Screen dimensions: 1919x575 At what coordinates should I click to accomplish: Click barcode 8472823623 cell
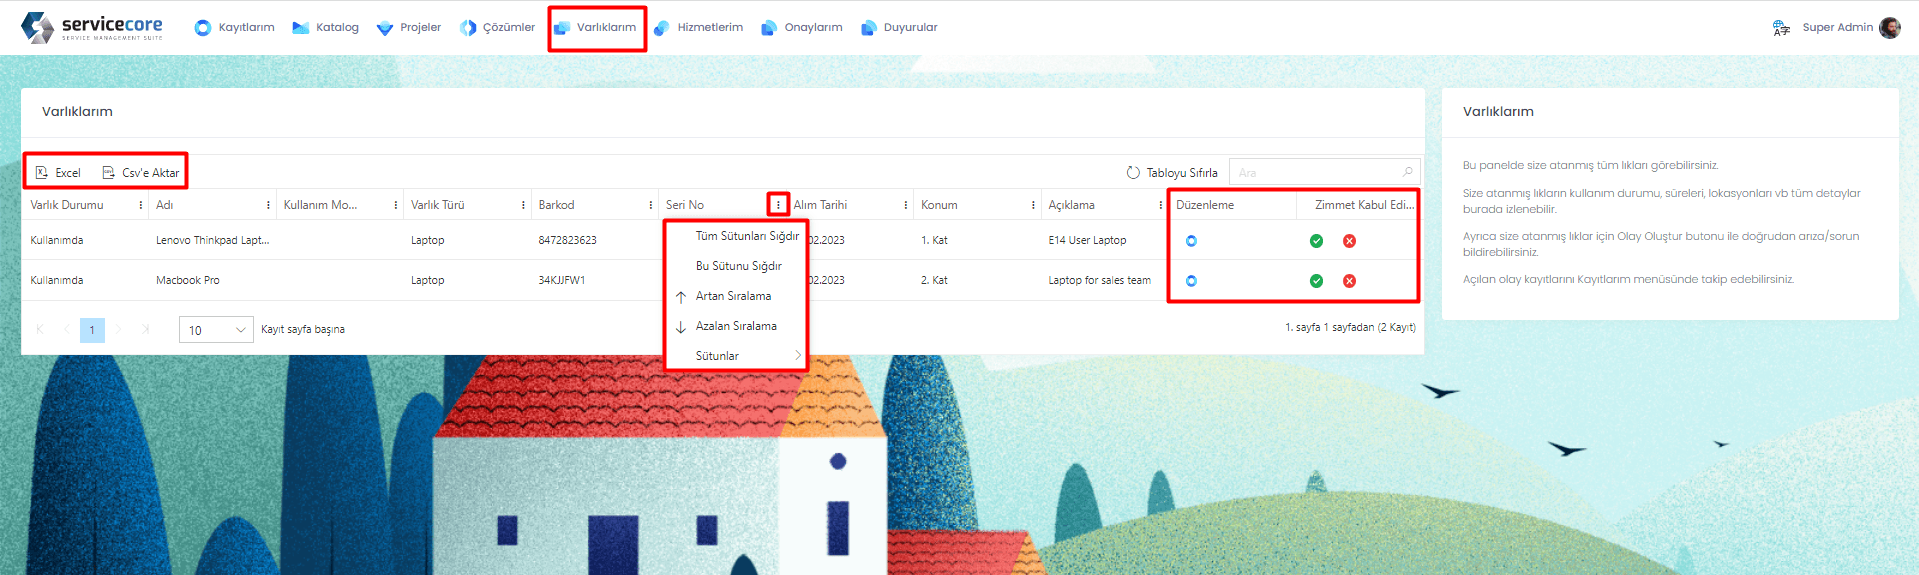point(567,240)
